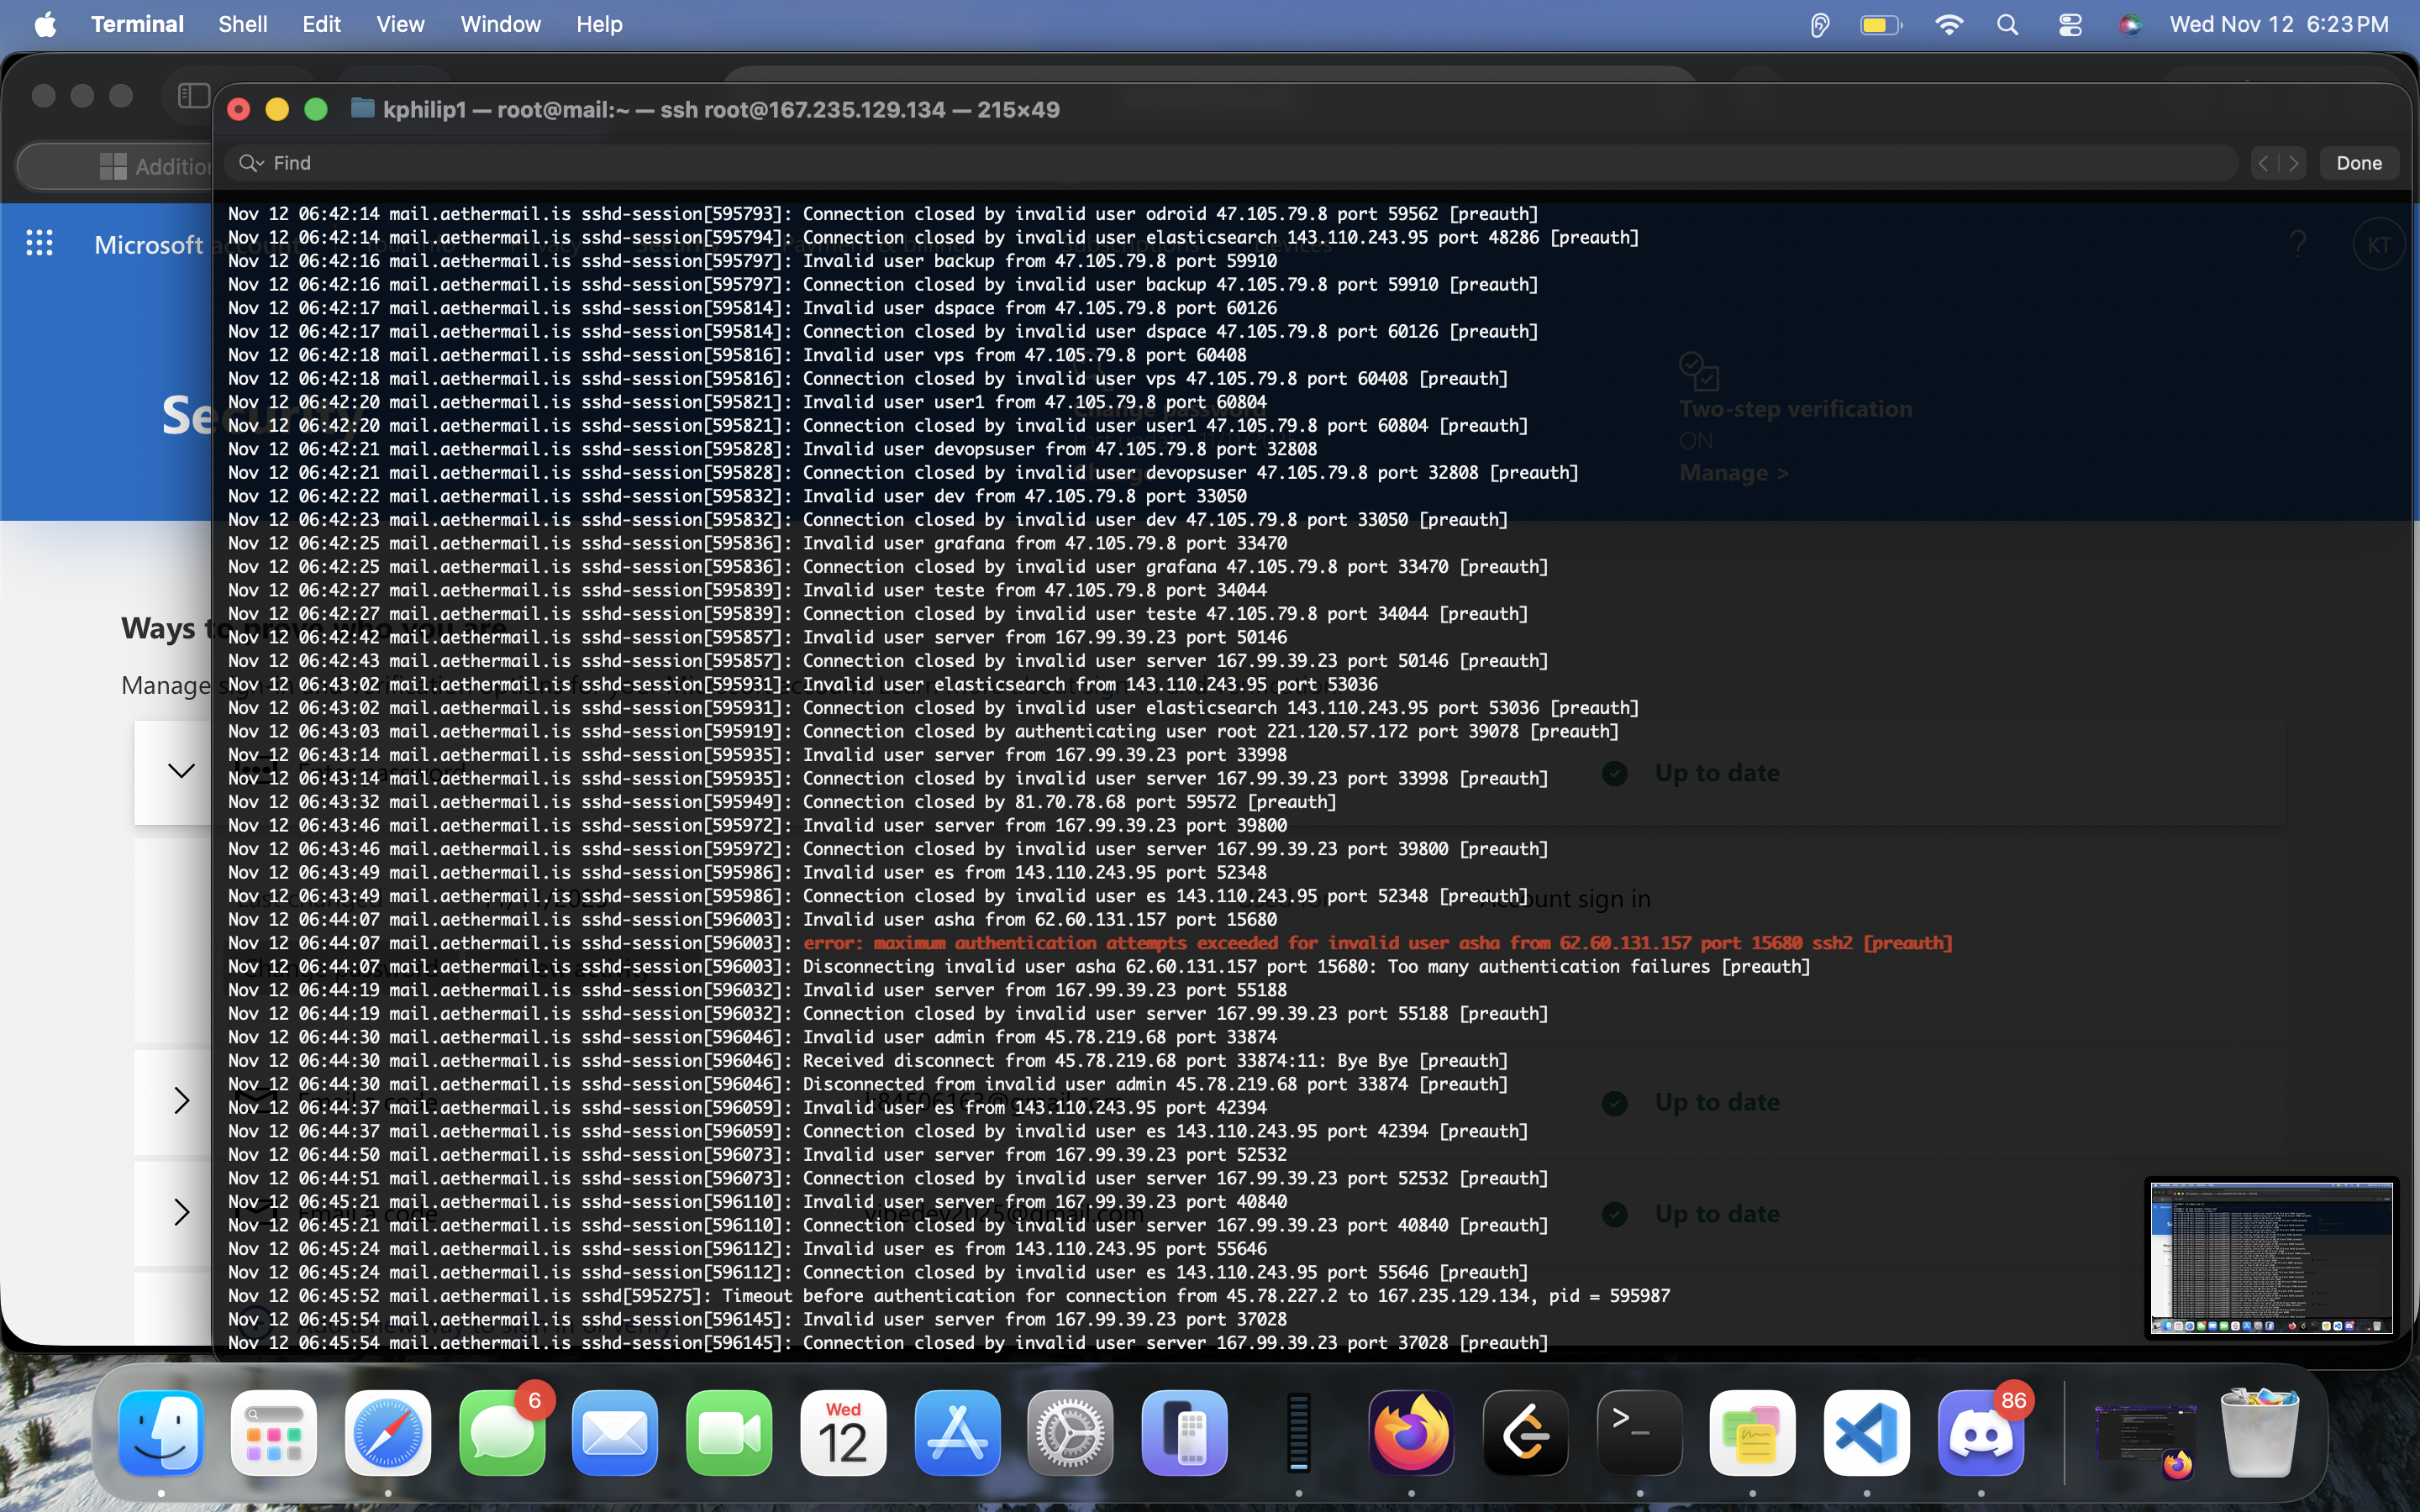2420x1512 pixels.
Task: Open System Settings gear in Dock
Action: point(1070,1433)
